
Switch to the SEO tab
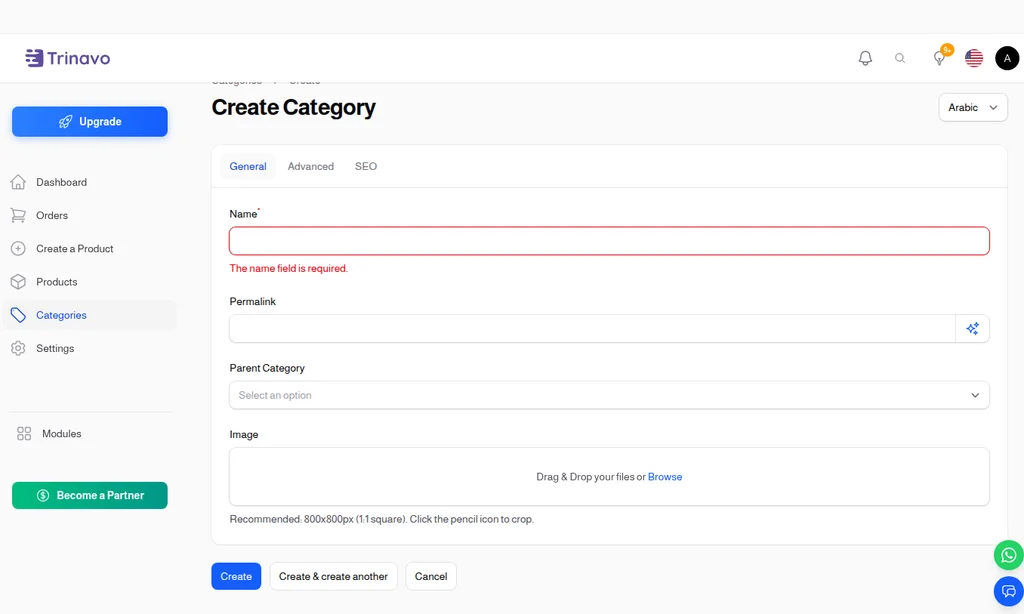click(x=366, y=167)
